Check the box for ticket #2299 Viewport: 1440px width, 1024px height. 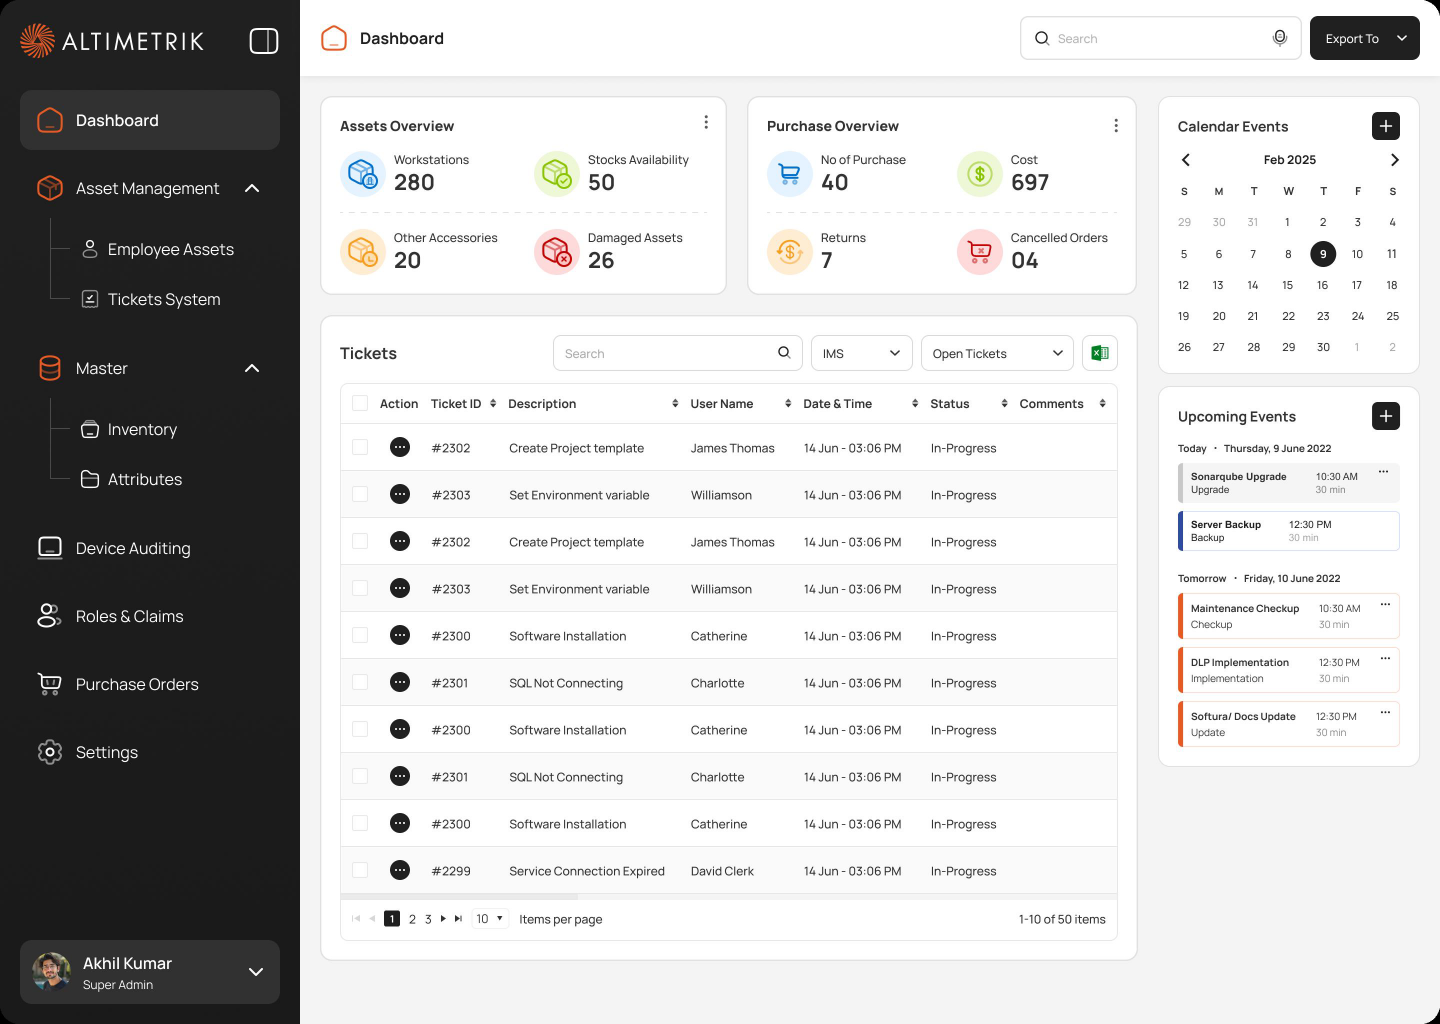coord(360,870)
